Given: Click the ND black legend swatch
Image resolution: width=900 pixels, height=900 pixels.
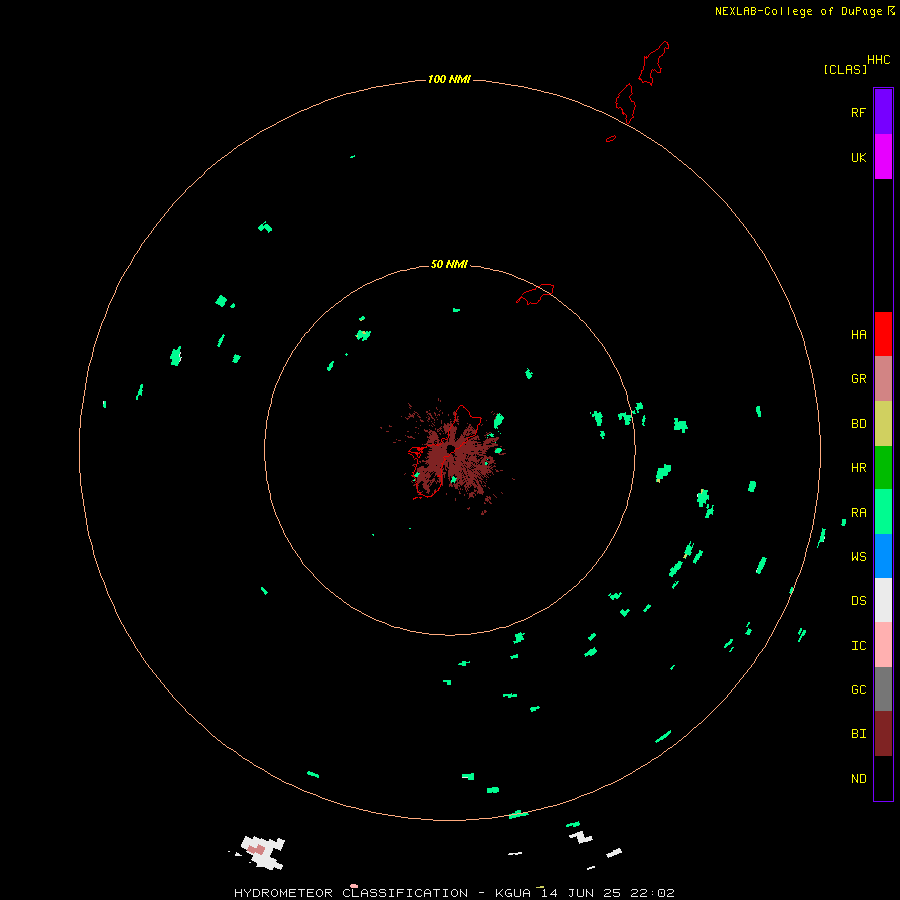Looking at the screenshot, I should click(883, 778).
